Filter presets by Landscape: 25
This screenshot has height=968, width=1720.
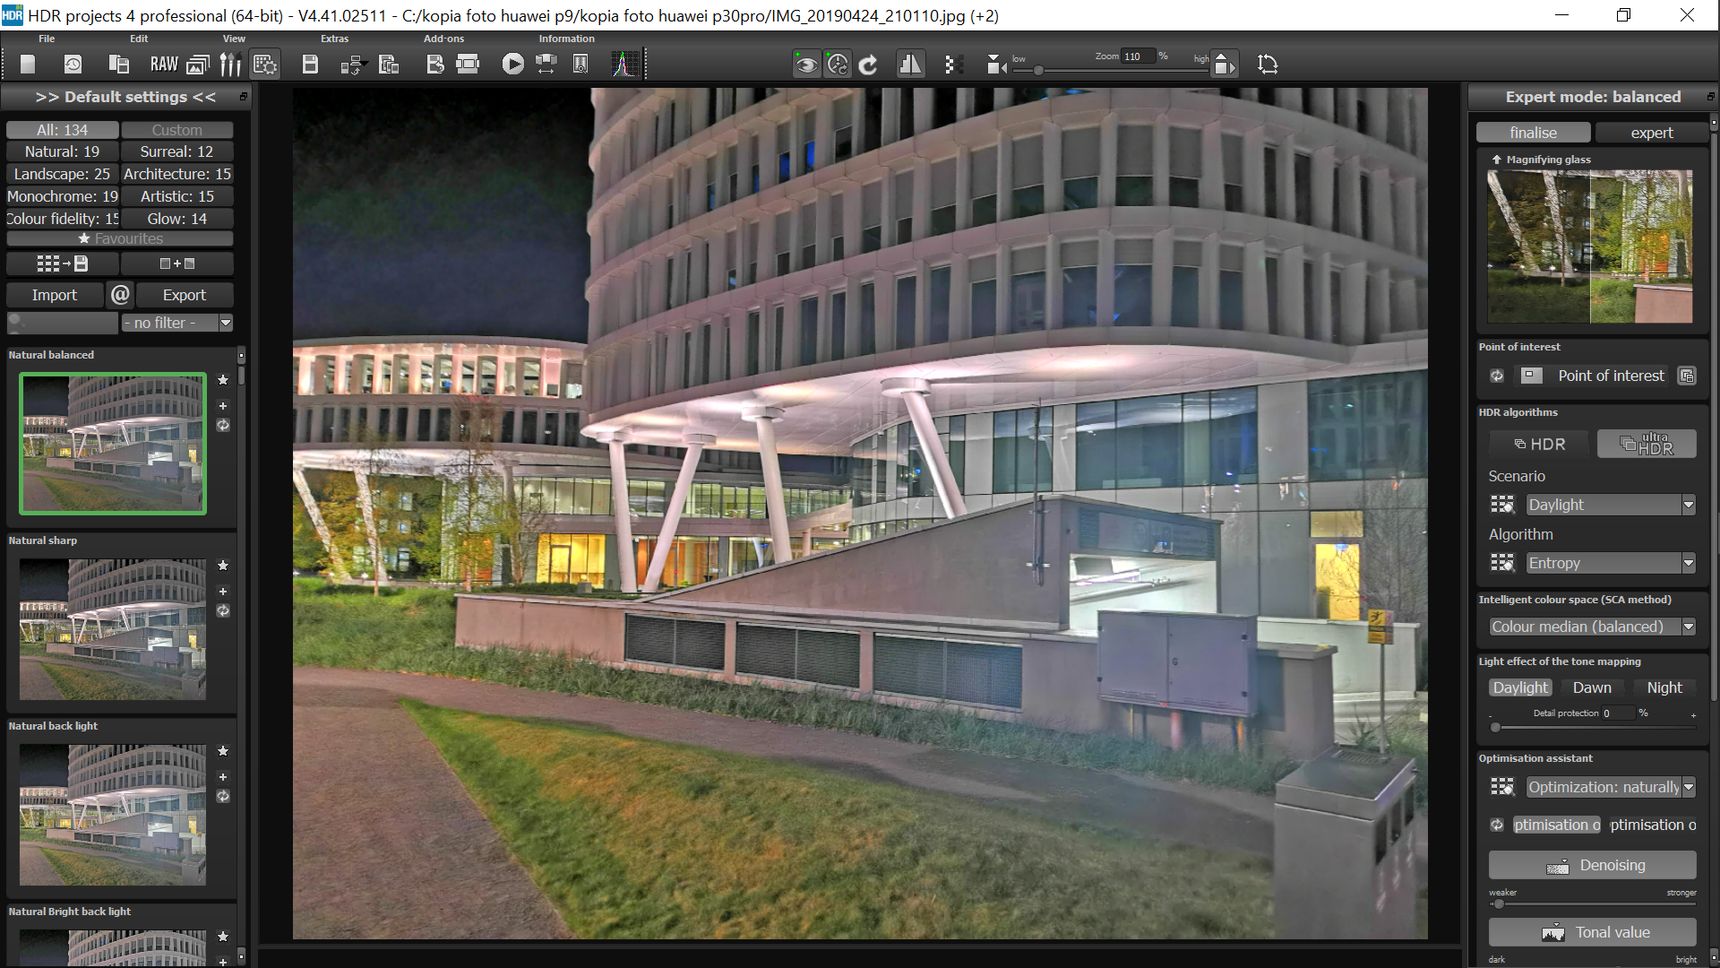62,174
